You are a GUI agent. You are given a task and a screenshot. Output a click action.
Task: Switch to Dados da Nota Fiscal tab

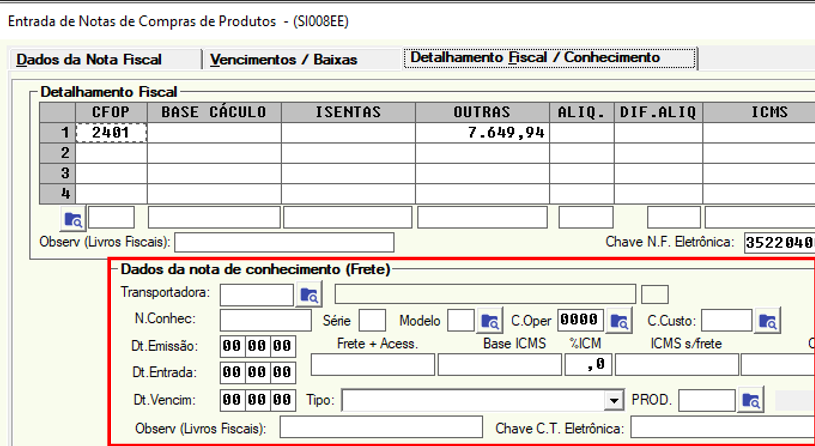tap(89, 60)
